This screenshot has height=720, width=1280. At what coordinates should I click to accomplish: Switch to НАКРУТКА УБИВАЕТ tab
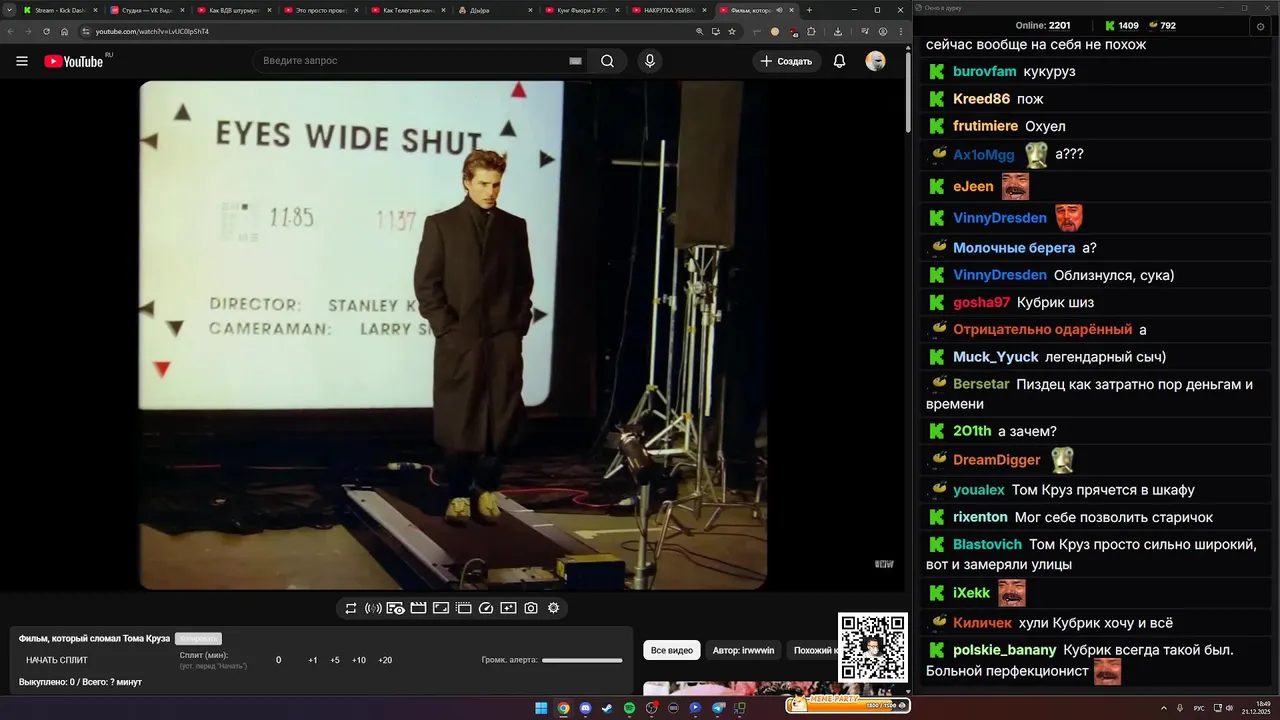click(x=668, y=10)
